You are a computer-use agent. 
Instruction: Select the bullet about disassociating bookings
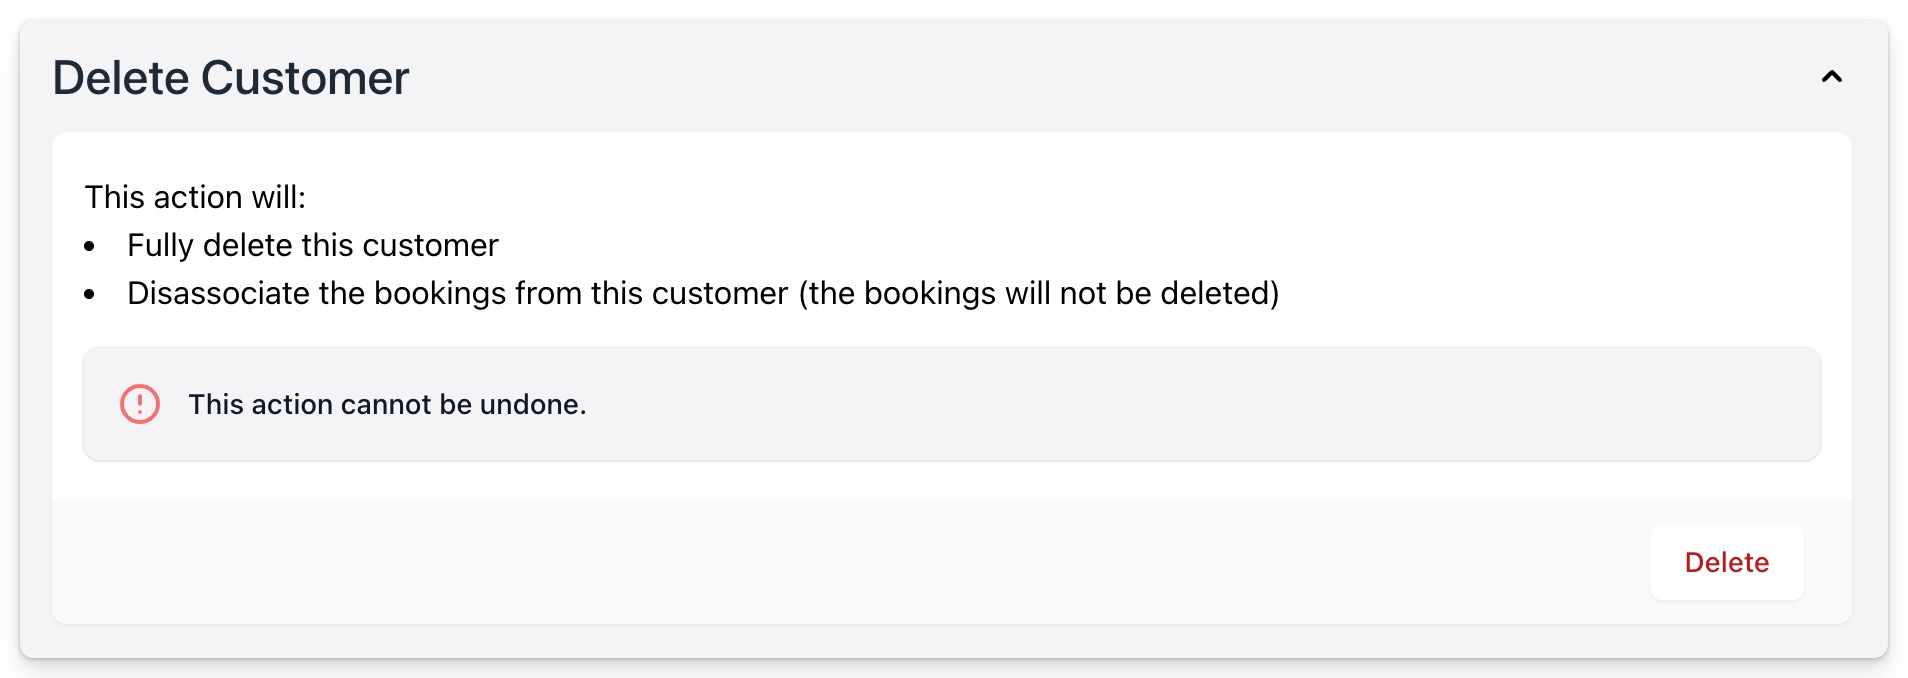(703, 293)
